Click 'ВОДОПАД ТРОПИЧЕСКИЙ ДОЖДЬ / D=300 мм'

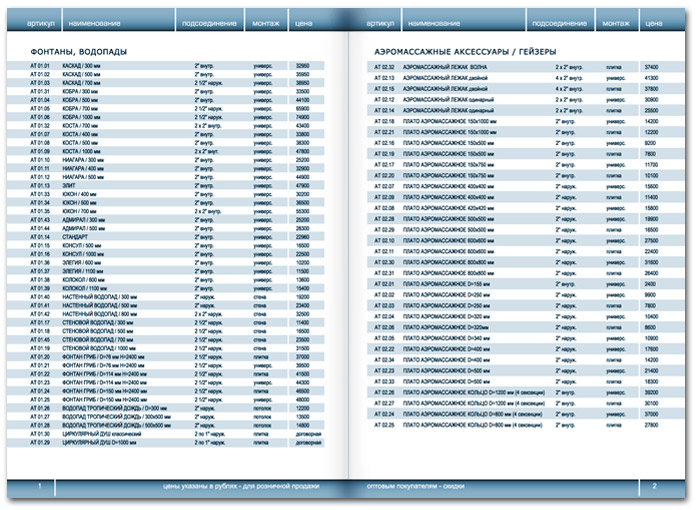114,408
